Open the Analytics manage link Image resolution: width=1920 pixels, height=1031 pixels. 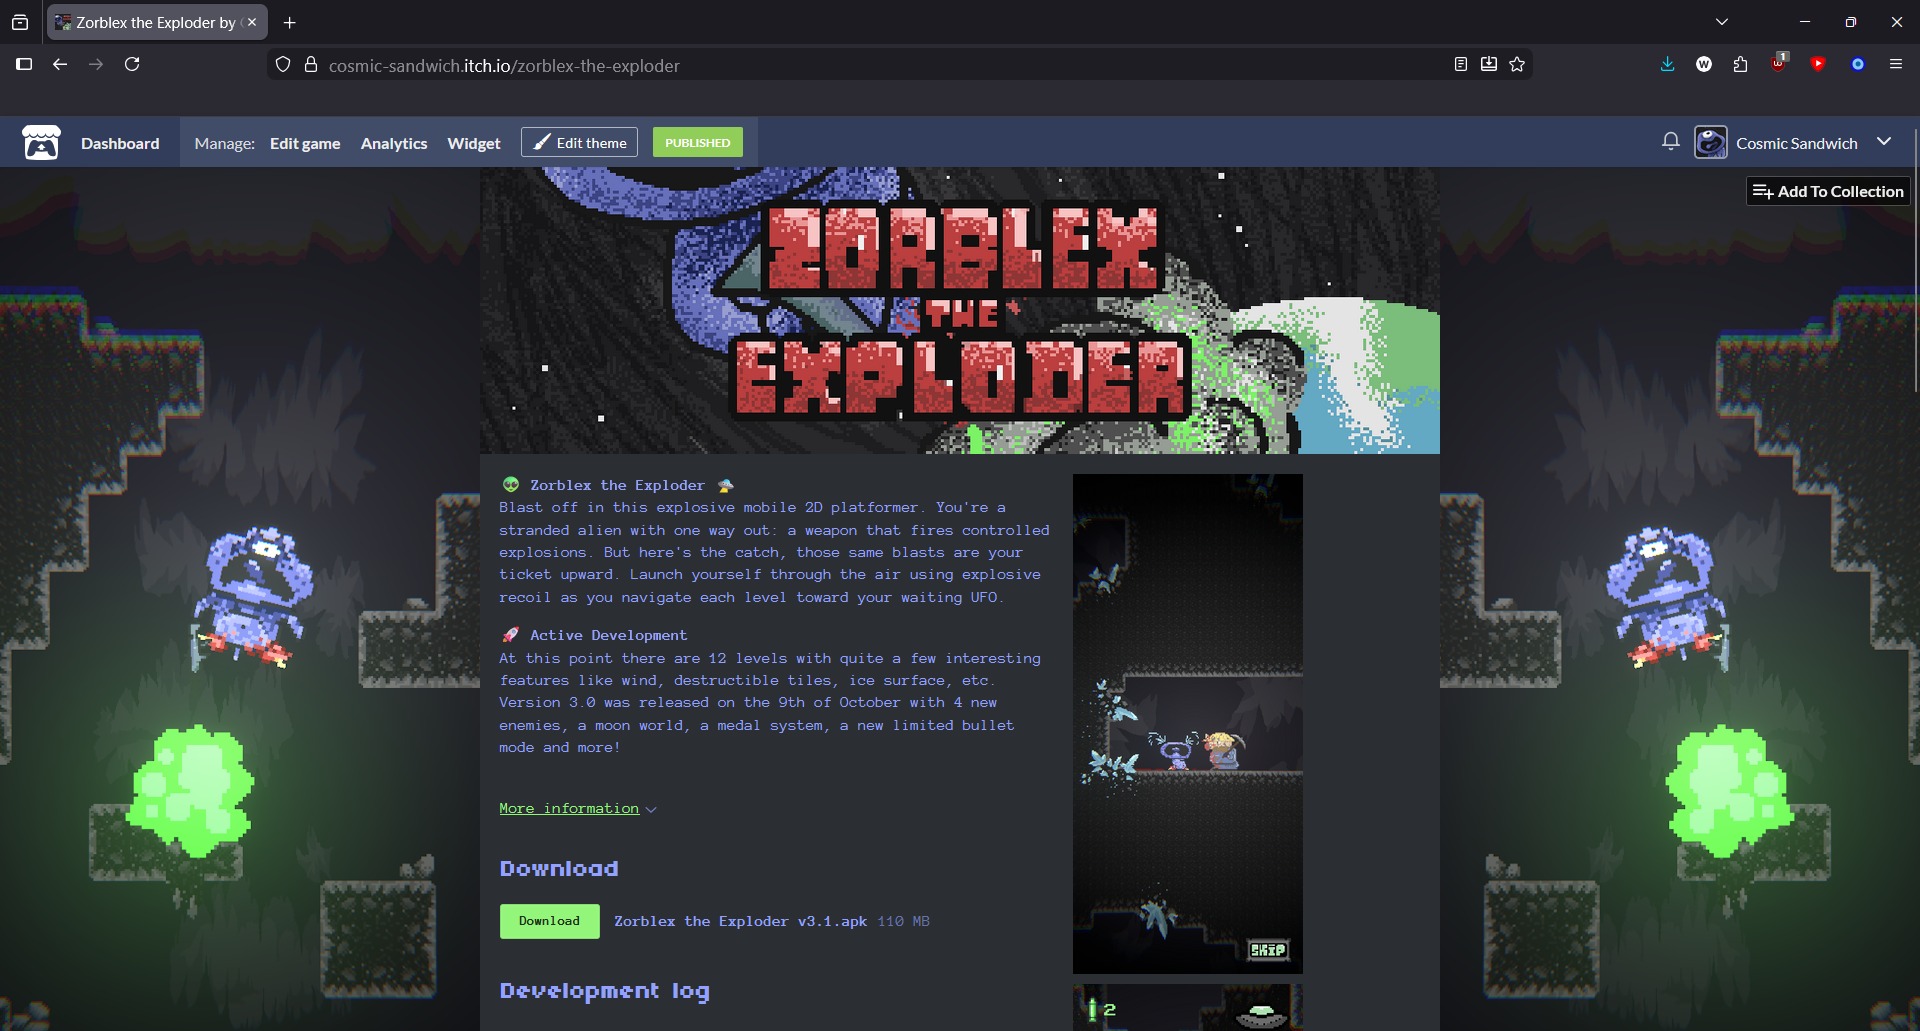coord(393,143)
